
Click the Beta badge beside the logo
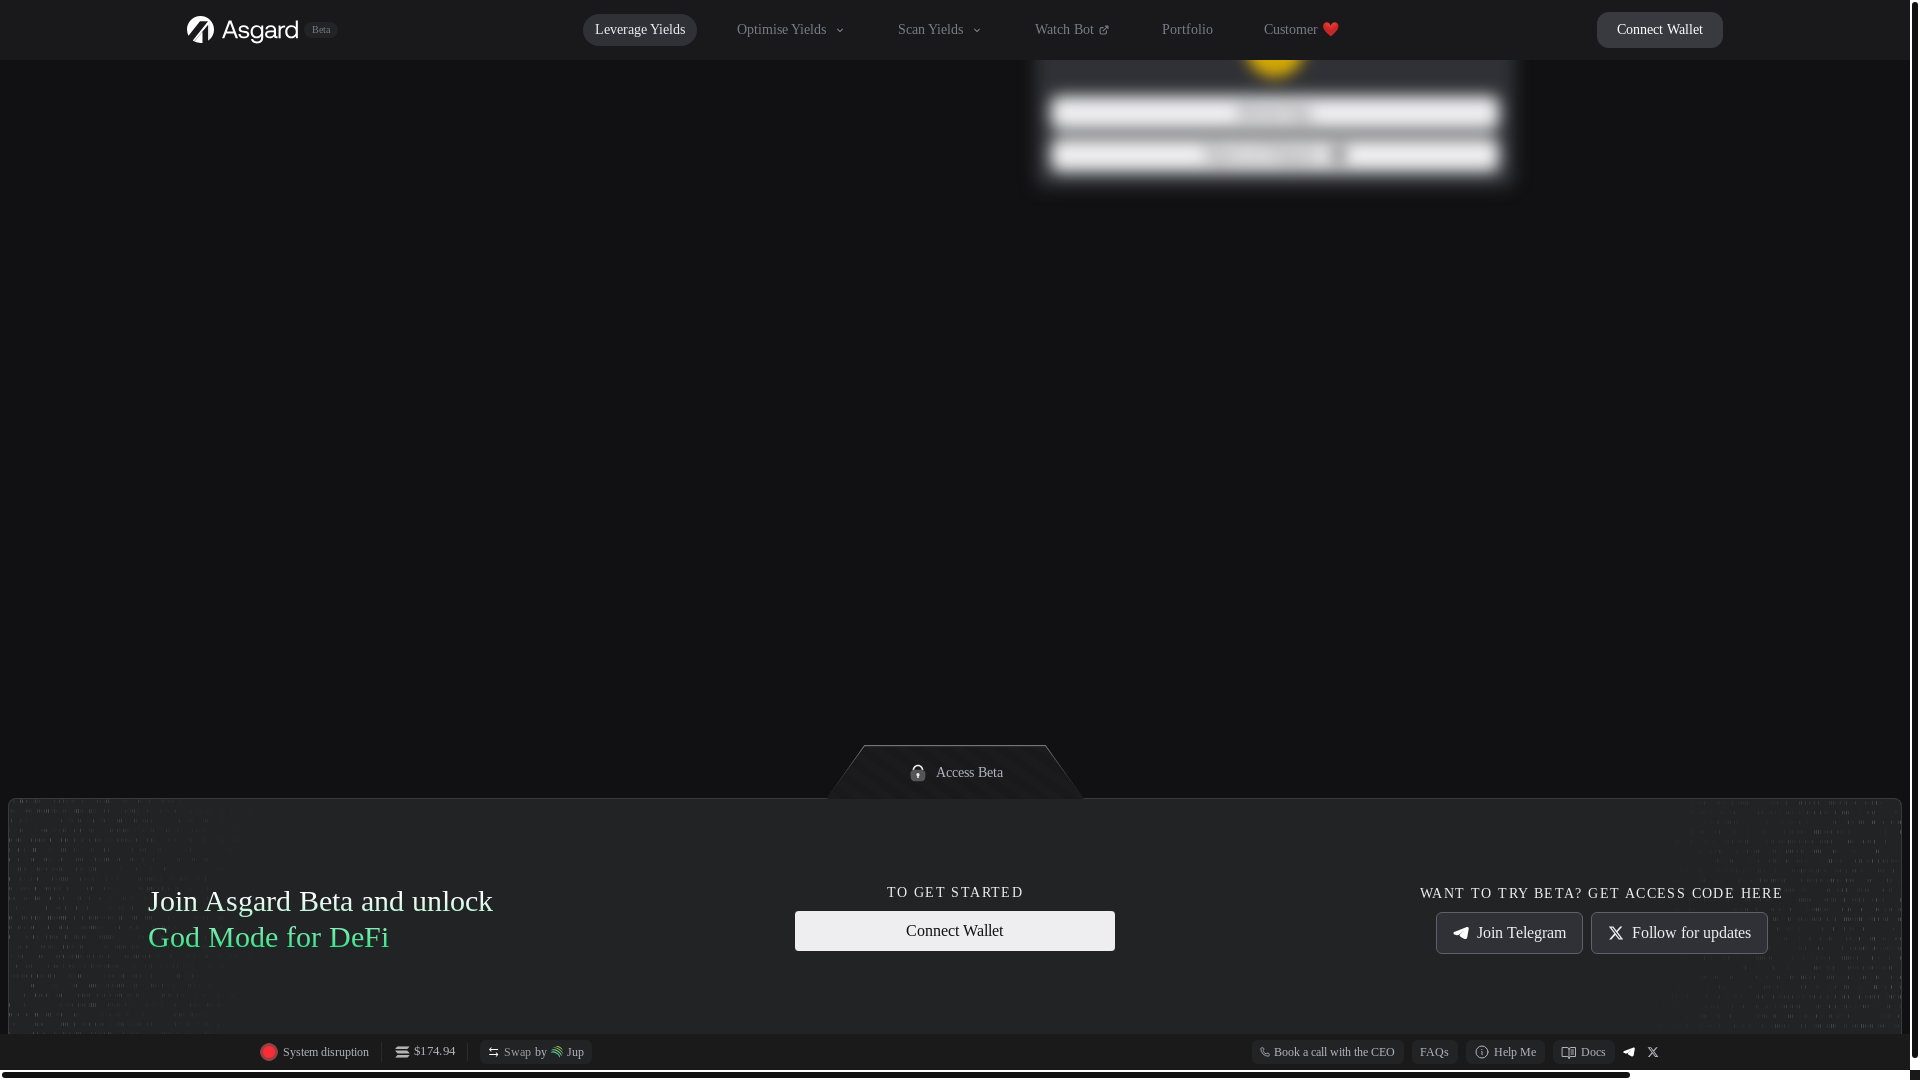(x=321, y=30)
